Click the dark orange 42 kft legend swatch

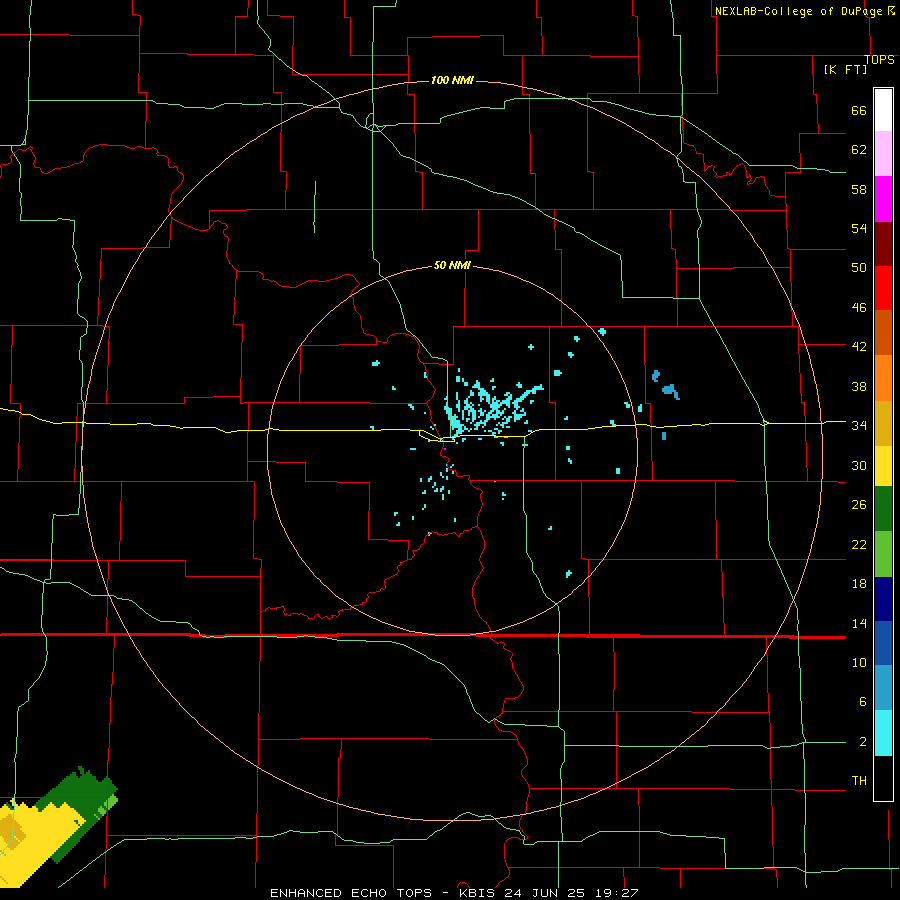click(883, 333)
